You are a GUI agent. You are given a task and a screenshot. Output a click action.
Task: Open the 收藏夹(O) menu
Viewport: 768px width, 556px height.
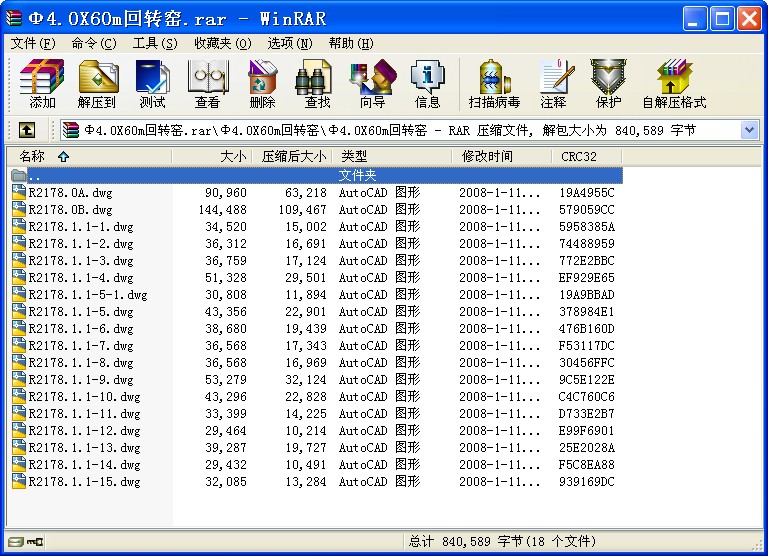click(223, 44)
